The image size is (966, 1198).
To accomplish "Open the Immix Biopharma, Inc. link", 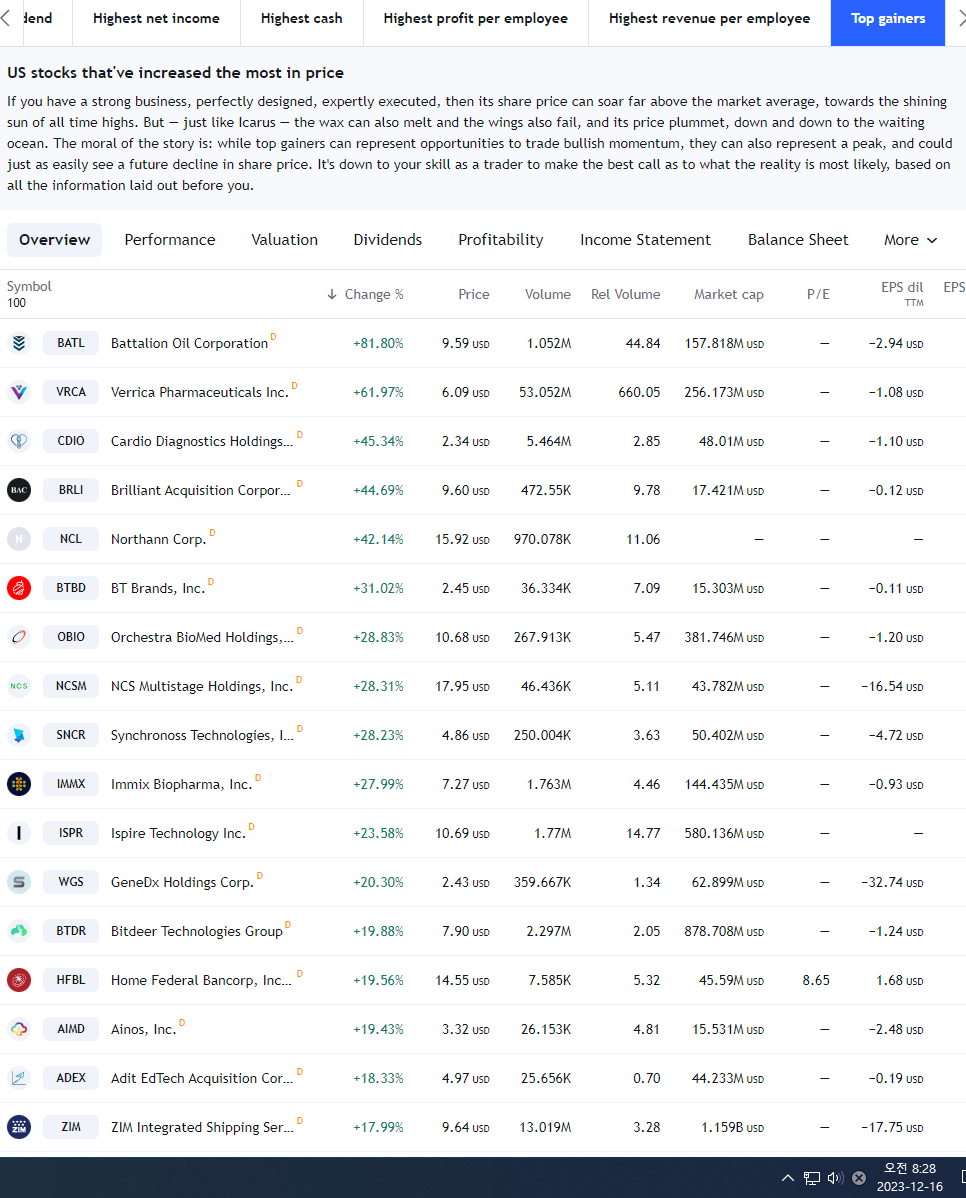I will pyautogui.click(x=181, y=784).
